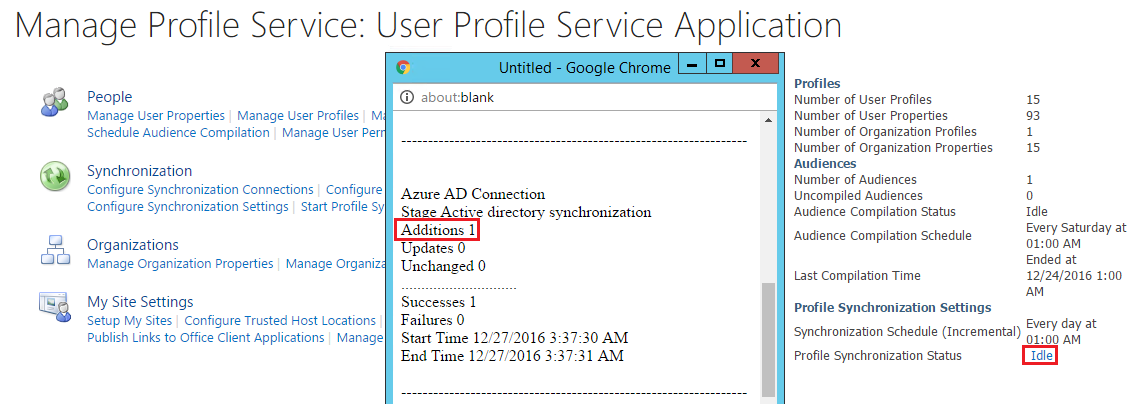Click 'Synchronization Schedule (Incremental)' label
The height and width of the screenshot is (416, 1144).
pyautogui.click(x=907, y=332)
